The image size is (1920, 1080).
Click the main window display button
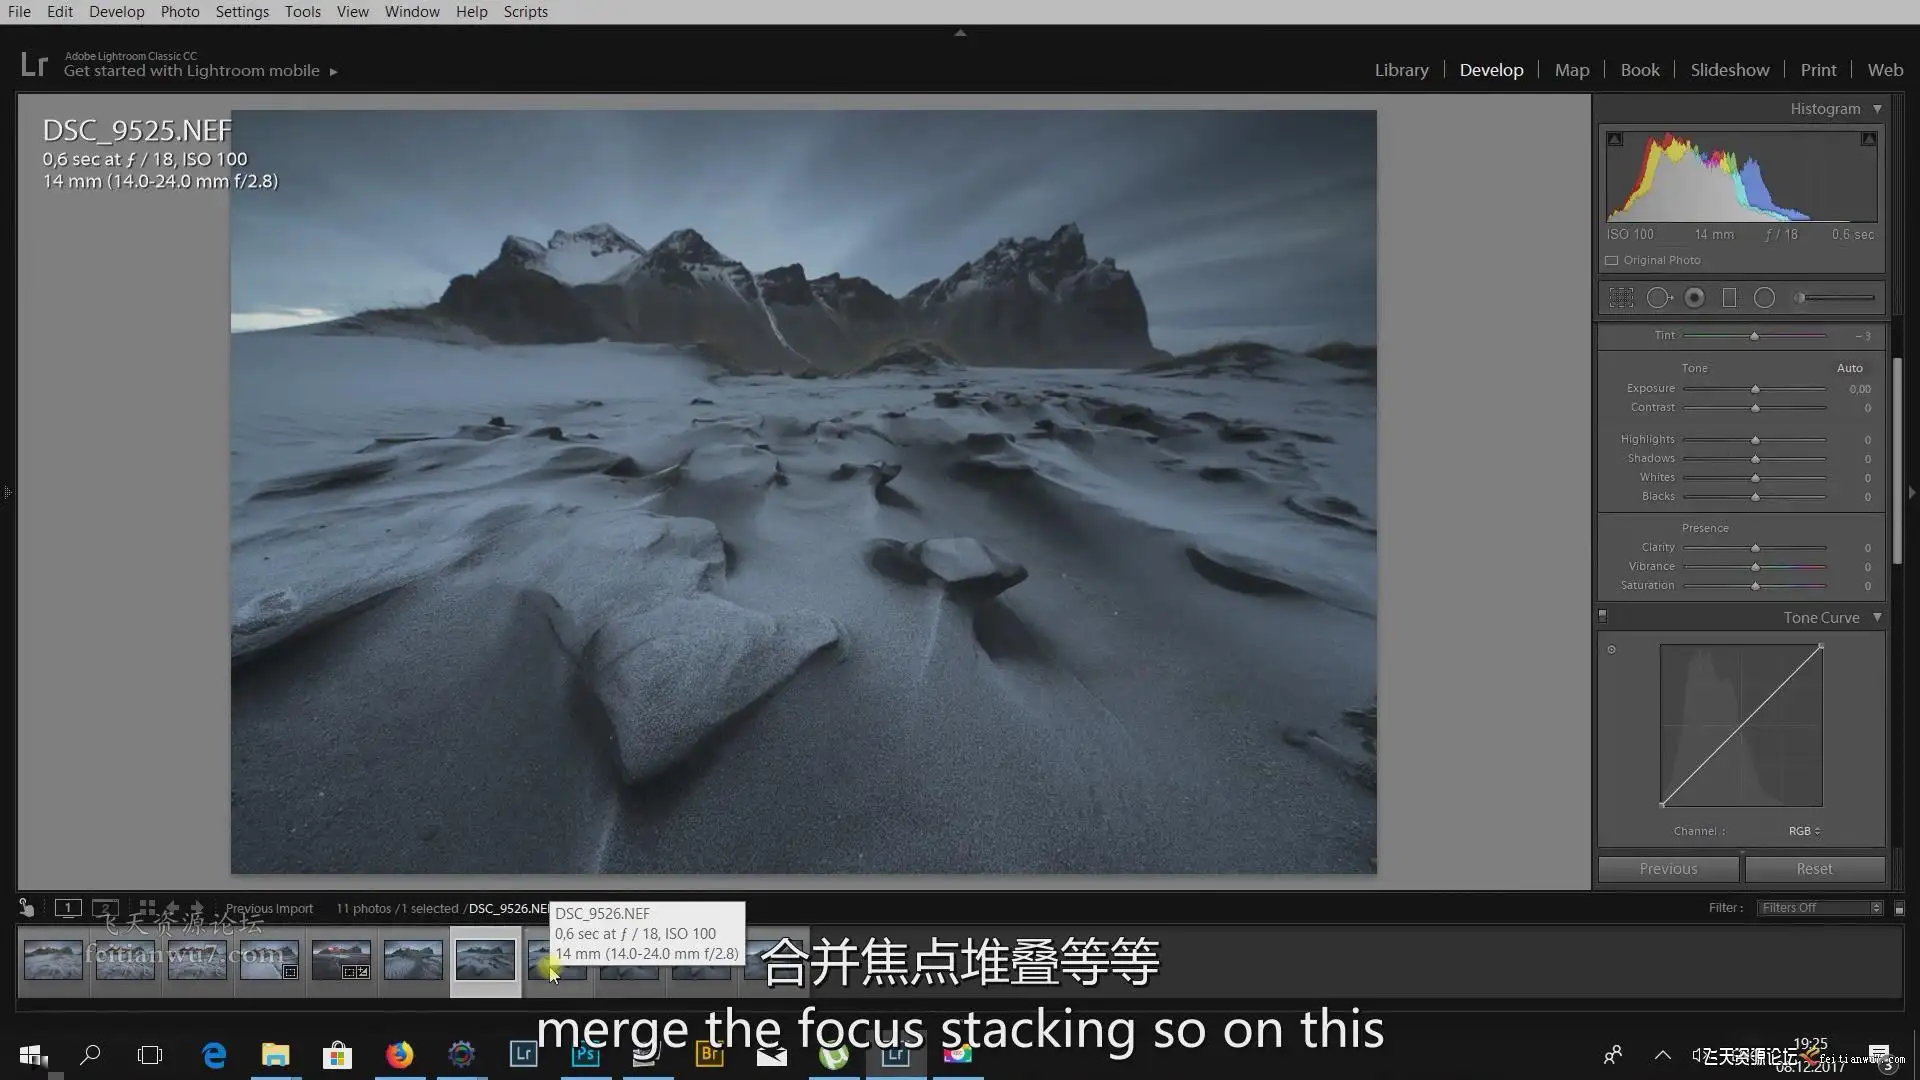(x=68, y=908)
